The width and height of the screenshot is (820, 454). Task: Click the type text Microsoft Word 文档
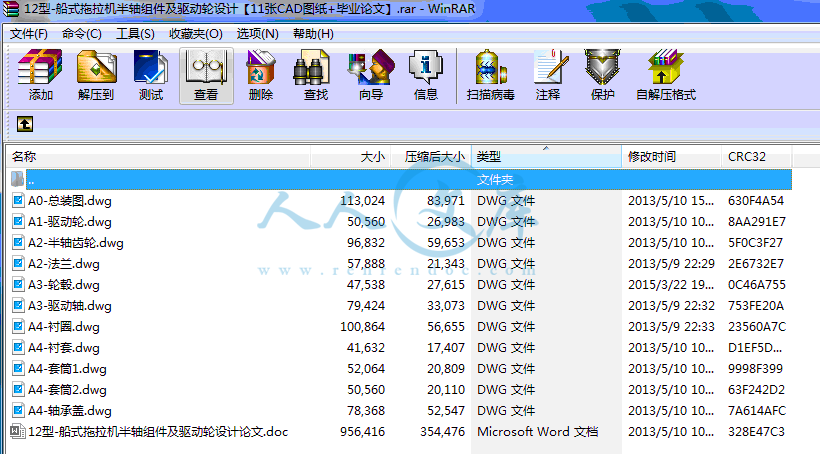[x=538, y=432]
